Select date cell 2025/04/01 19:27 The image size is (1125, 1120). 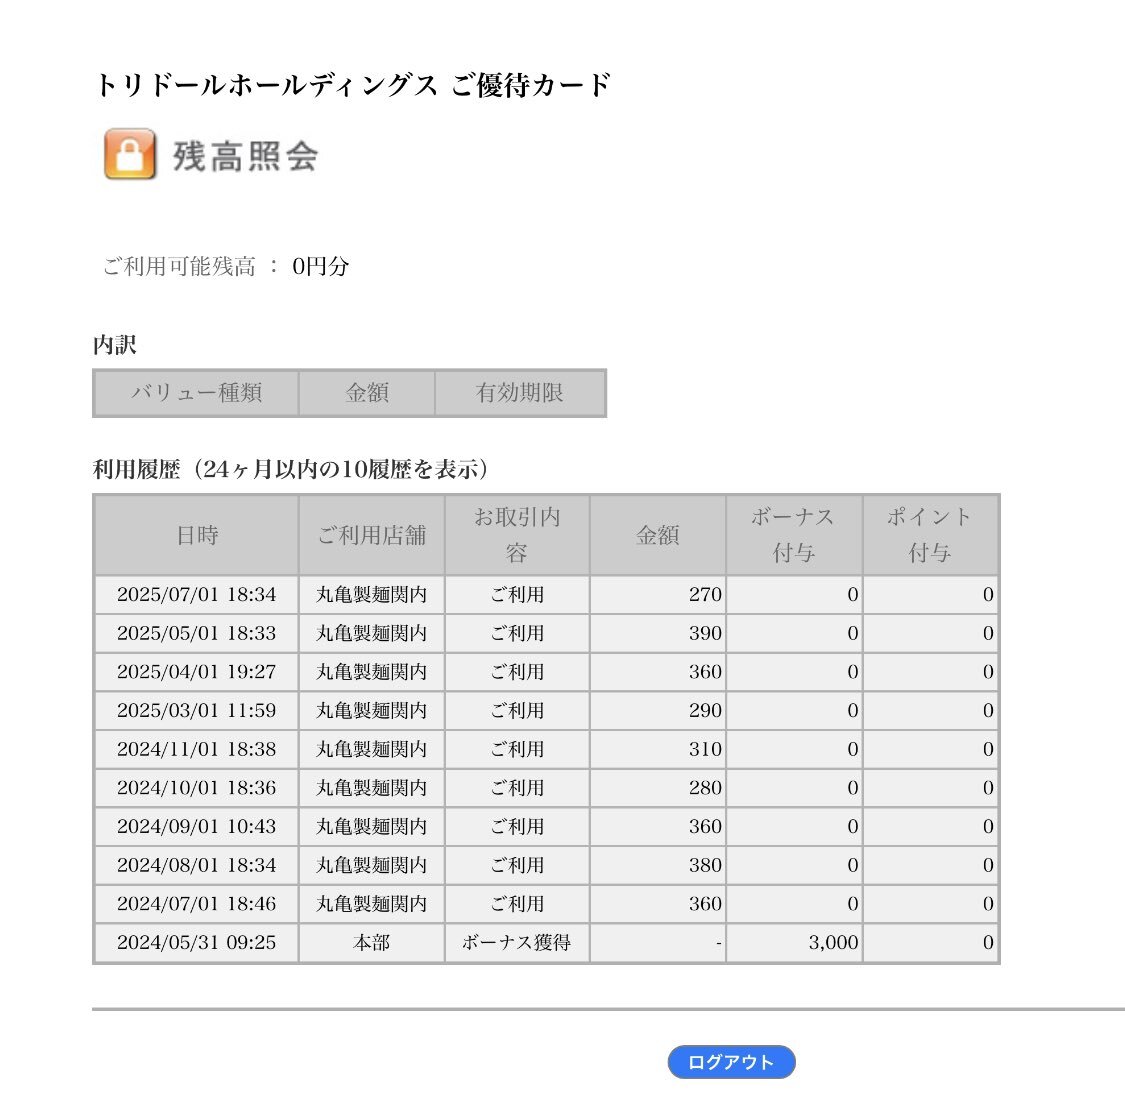point(197,672)
